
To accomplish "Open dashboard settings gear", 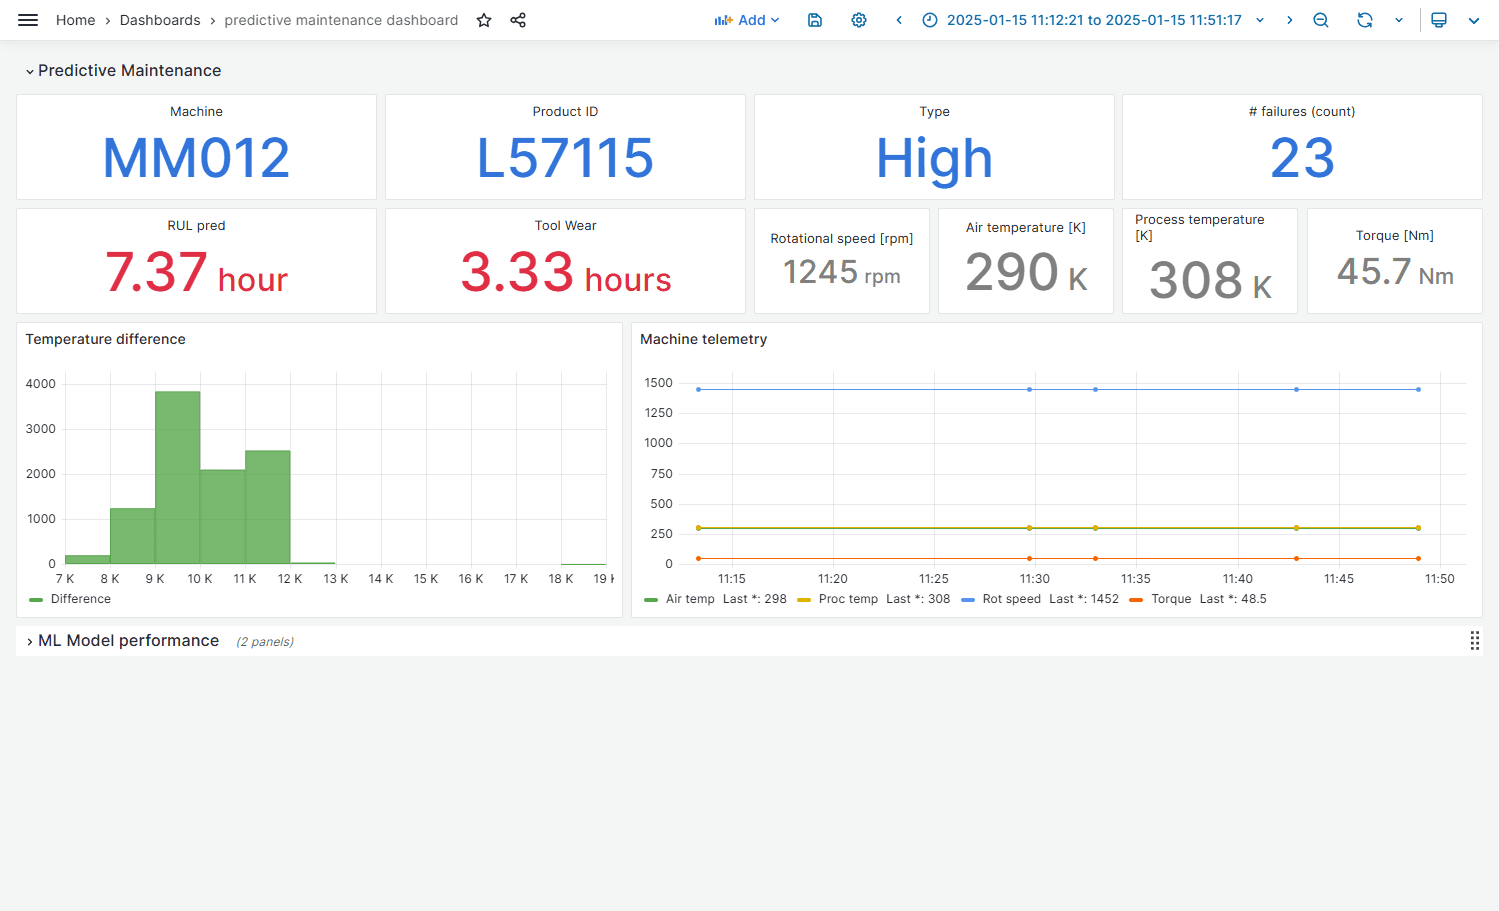I will (859, 20).
